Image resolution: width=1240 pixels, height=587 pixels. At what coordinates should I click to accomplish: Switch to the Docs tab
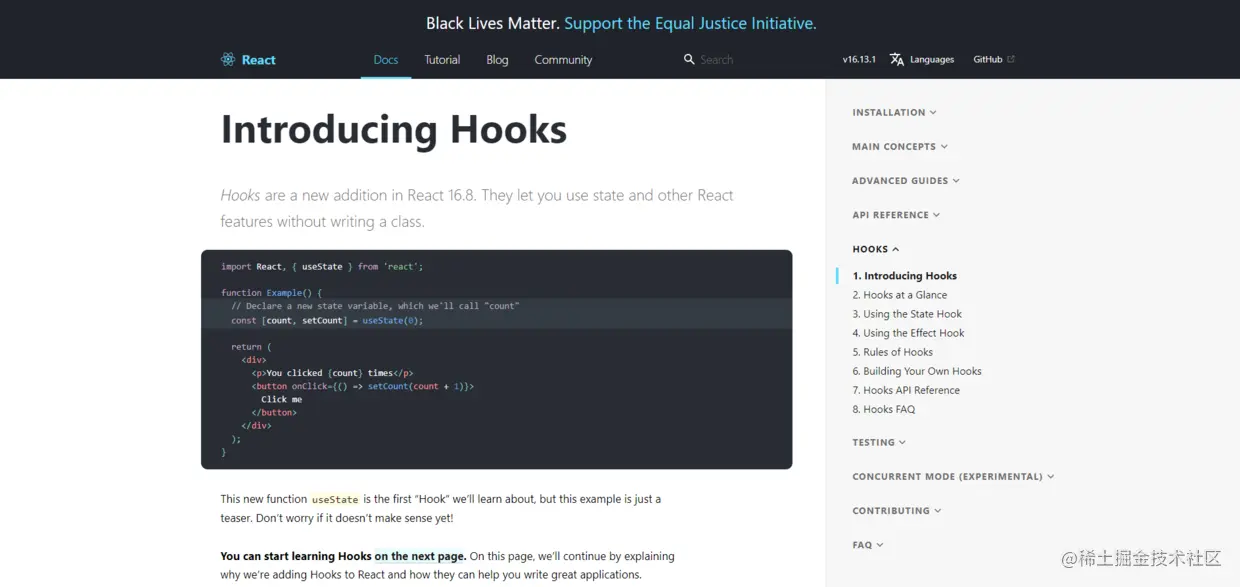point(386,60)
